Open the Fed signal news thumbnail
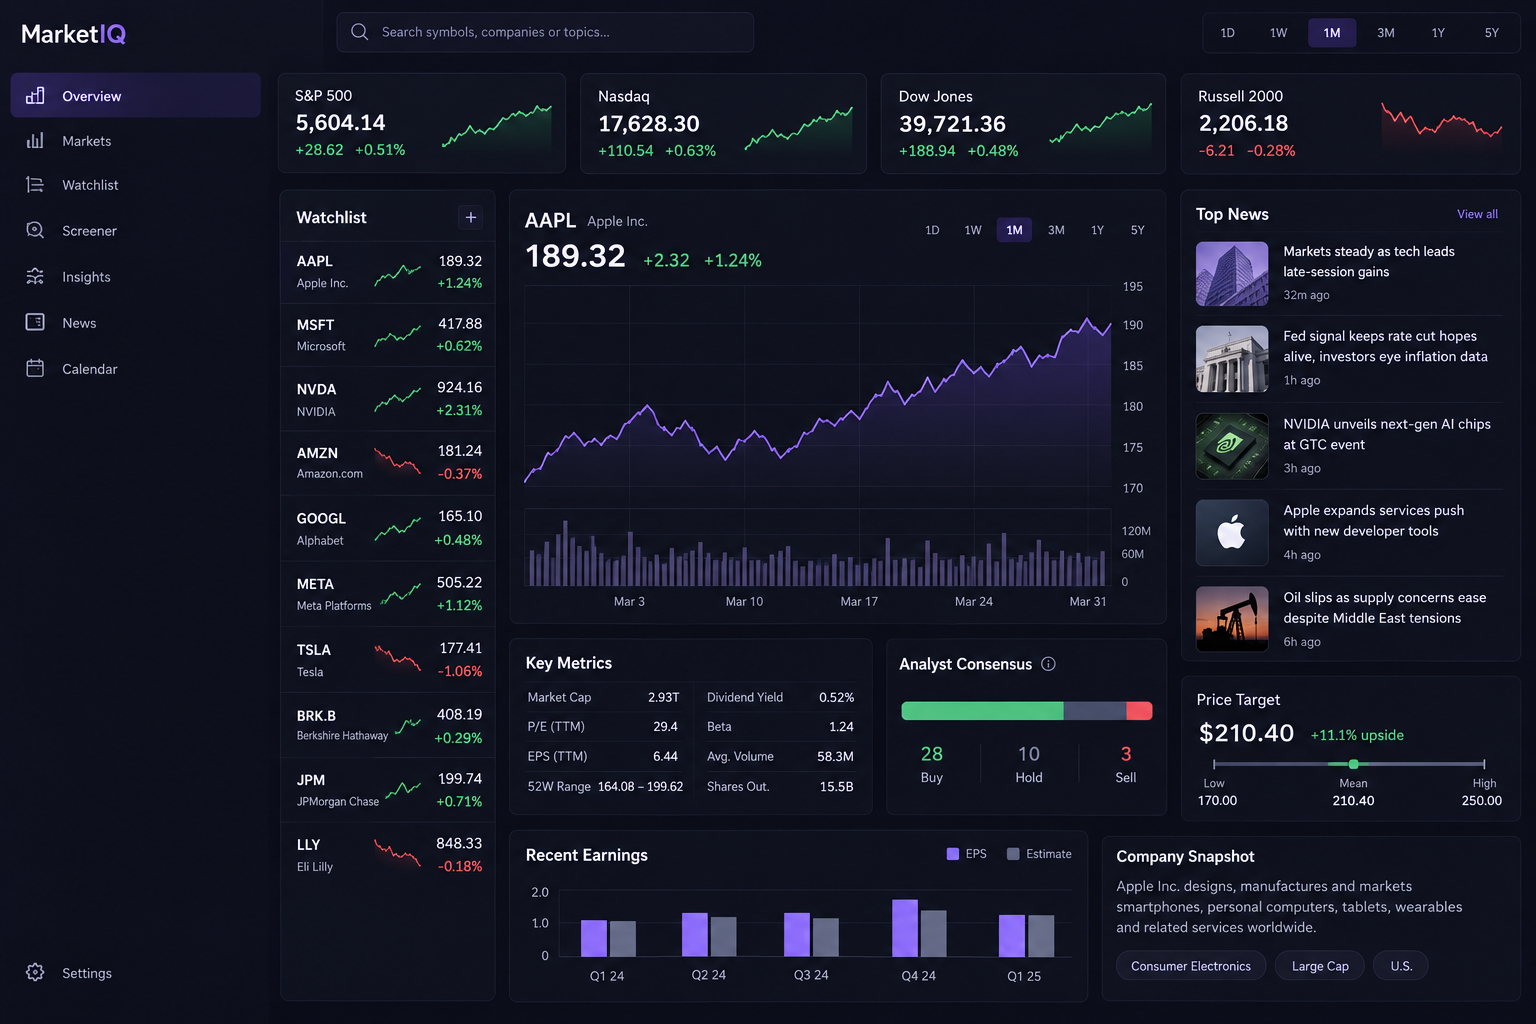Viewport: 1536px width, 1024px height. (x=1232, y=359)
